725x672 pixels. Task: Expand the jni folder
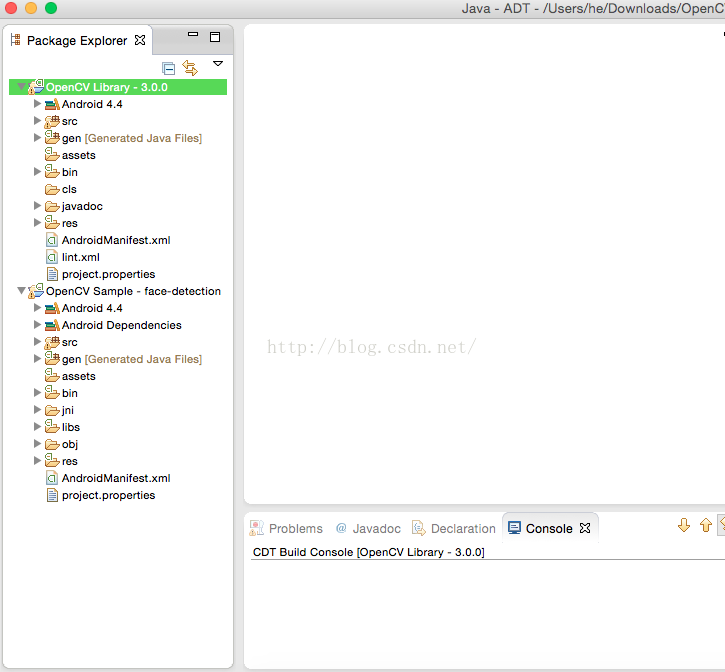pyautogui.click(x=37, y=410)
